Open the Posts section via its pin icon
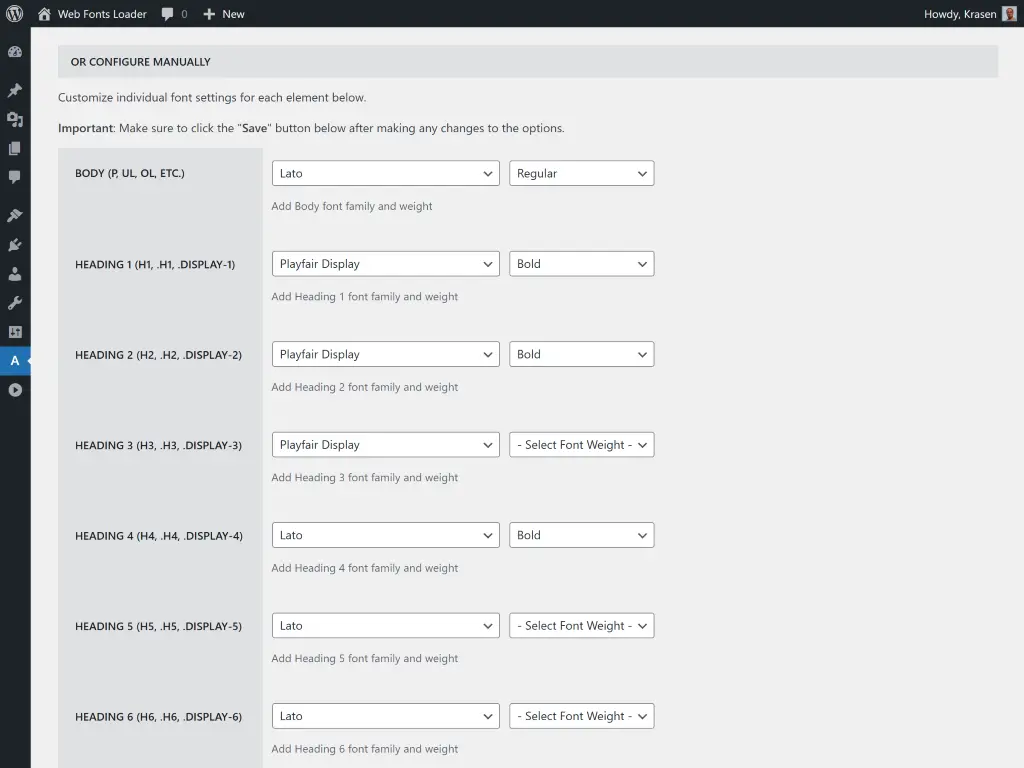Image resolution: width=1024 pixels, height=768 pixels. click(15, 89)
